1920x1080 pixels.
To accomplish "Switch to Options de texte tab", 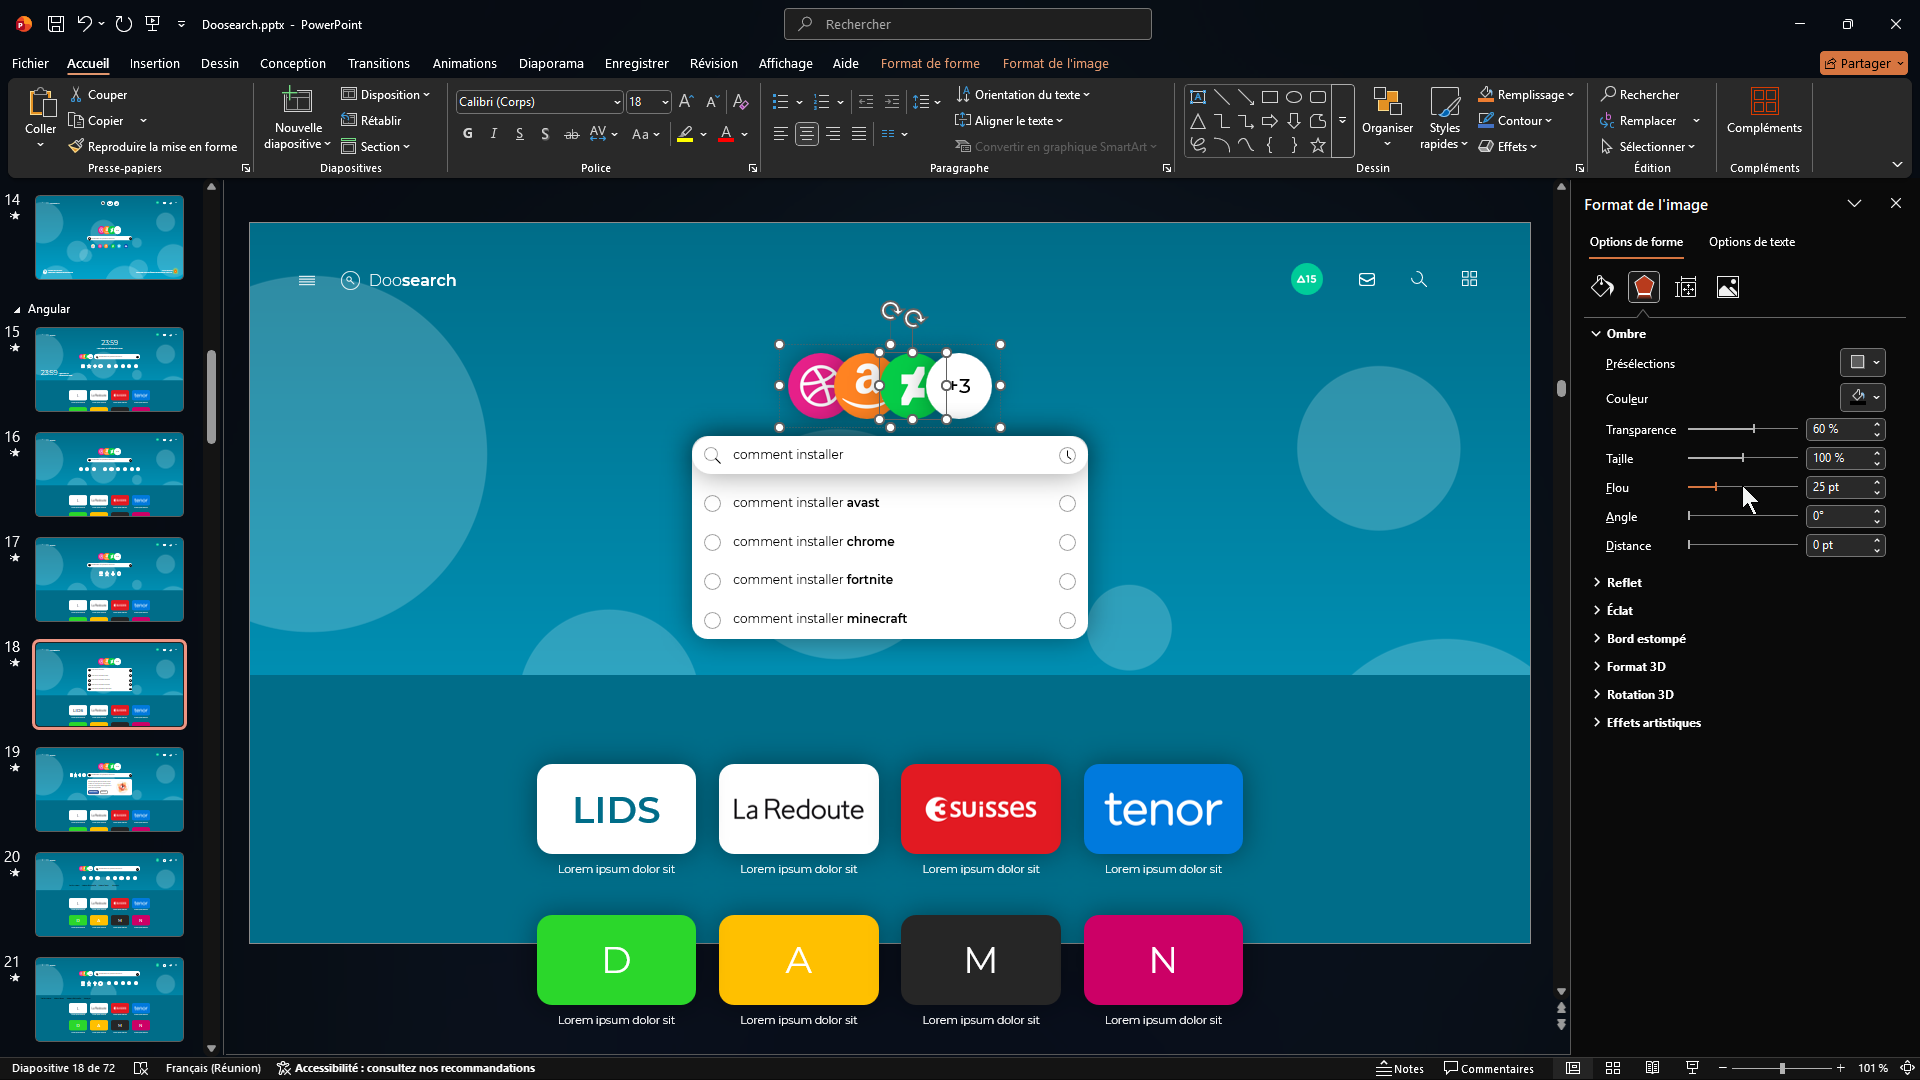I will [1751, 242].
